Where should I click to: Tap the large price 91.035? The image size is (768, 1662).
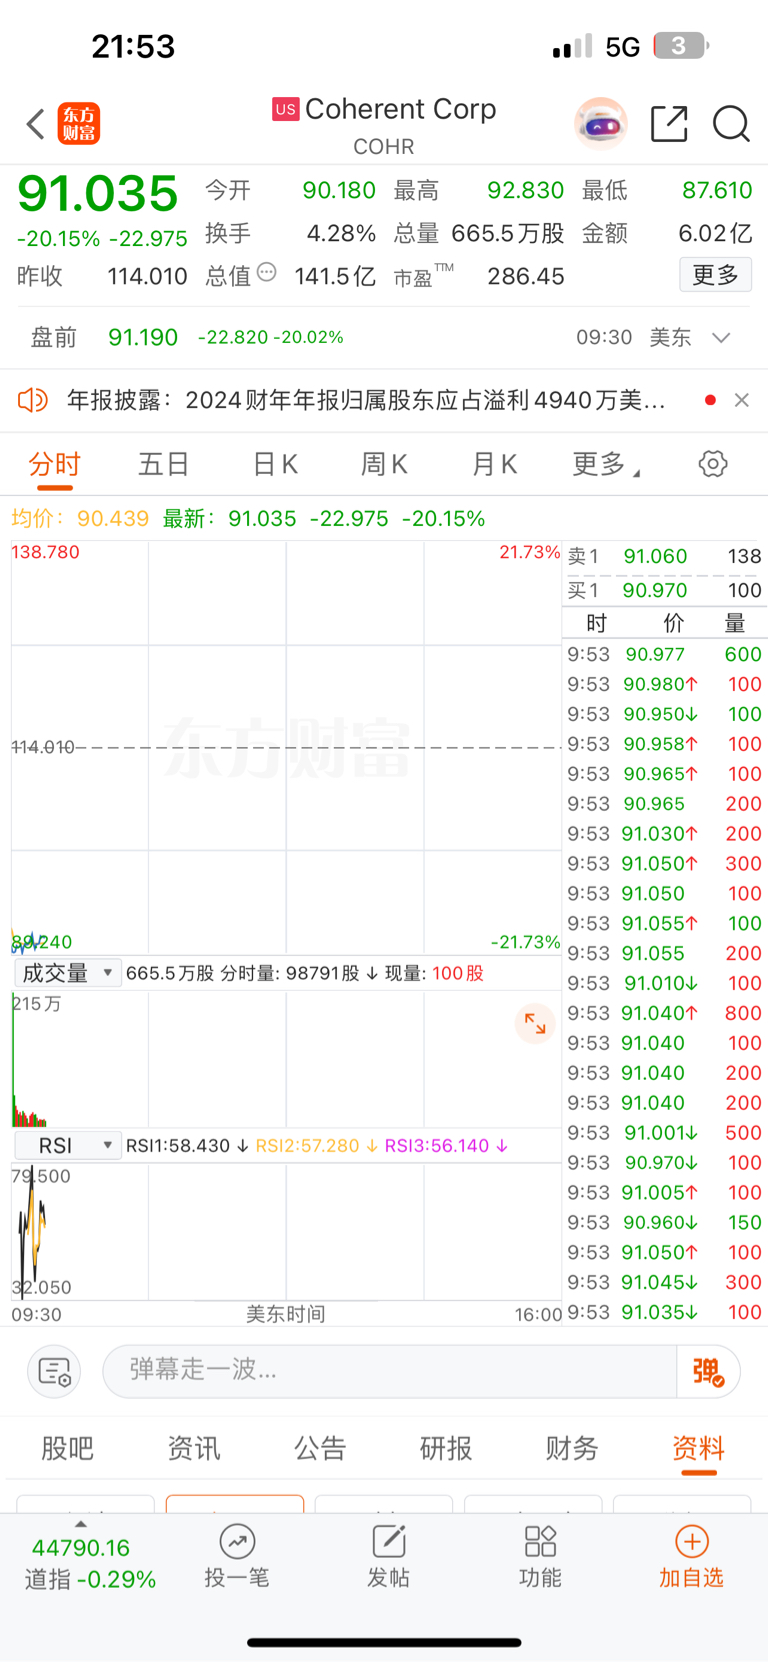(98, 193)
